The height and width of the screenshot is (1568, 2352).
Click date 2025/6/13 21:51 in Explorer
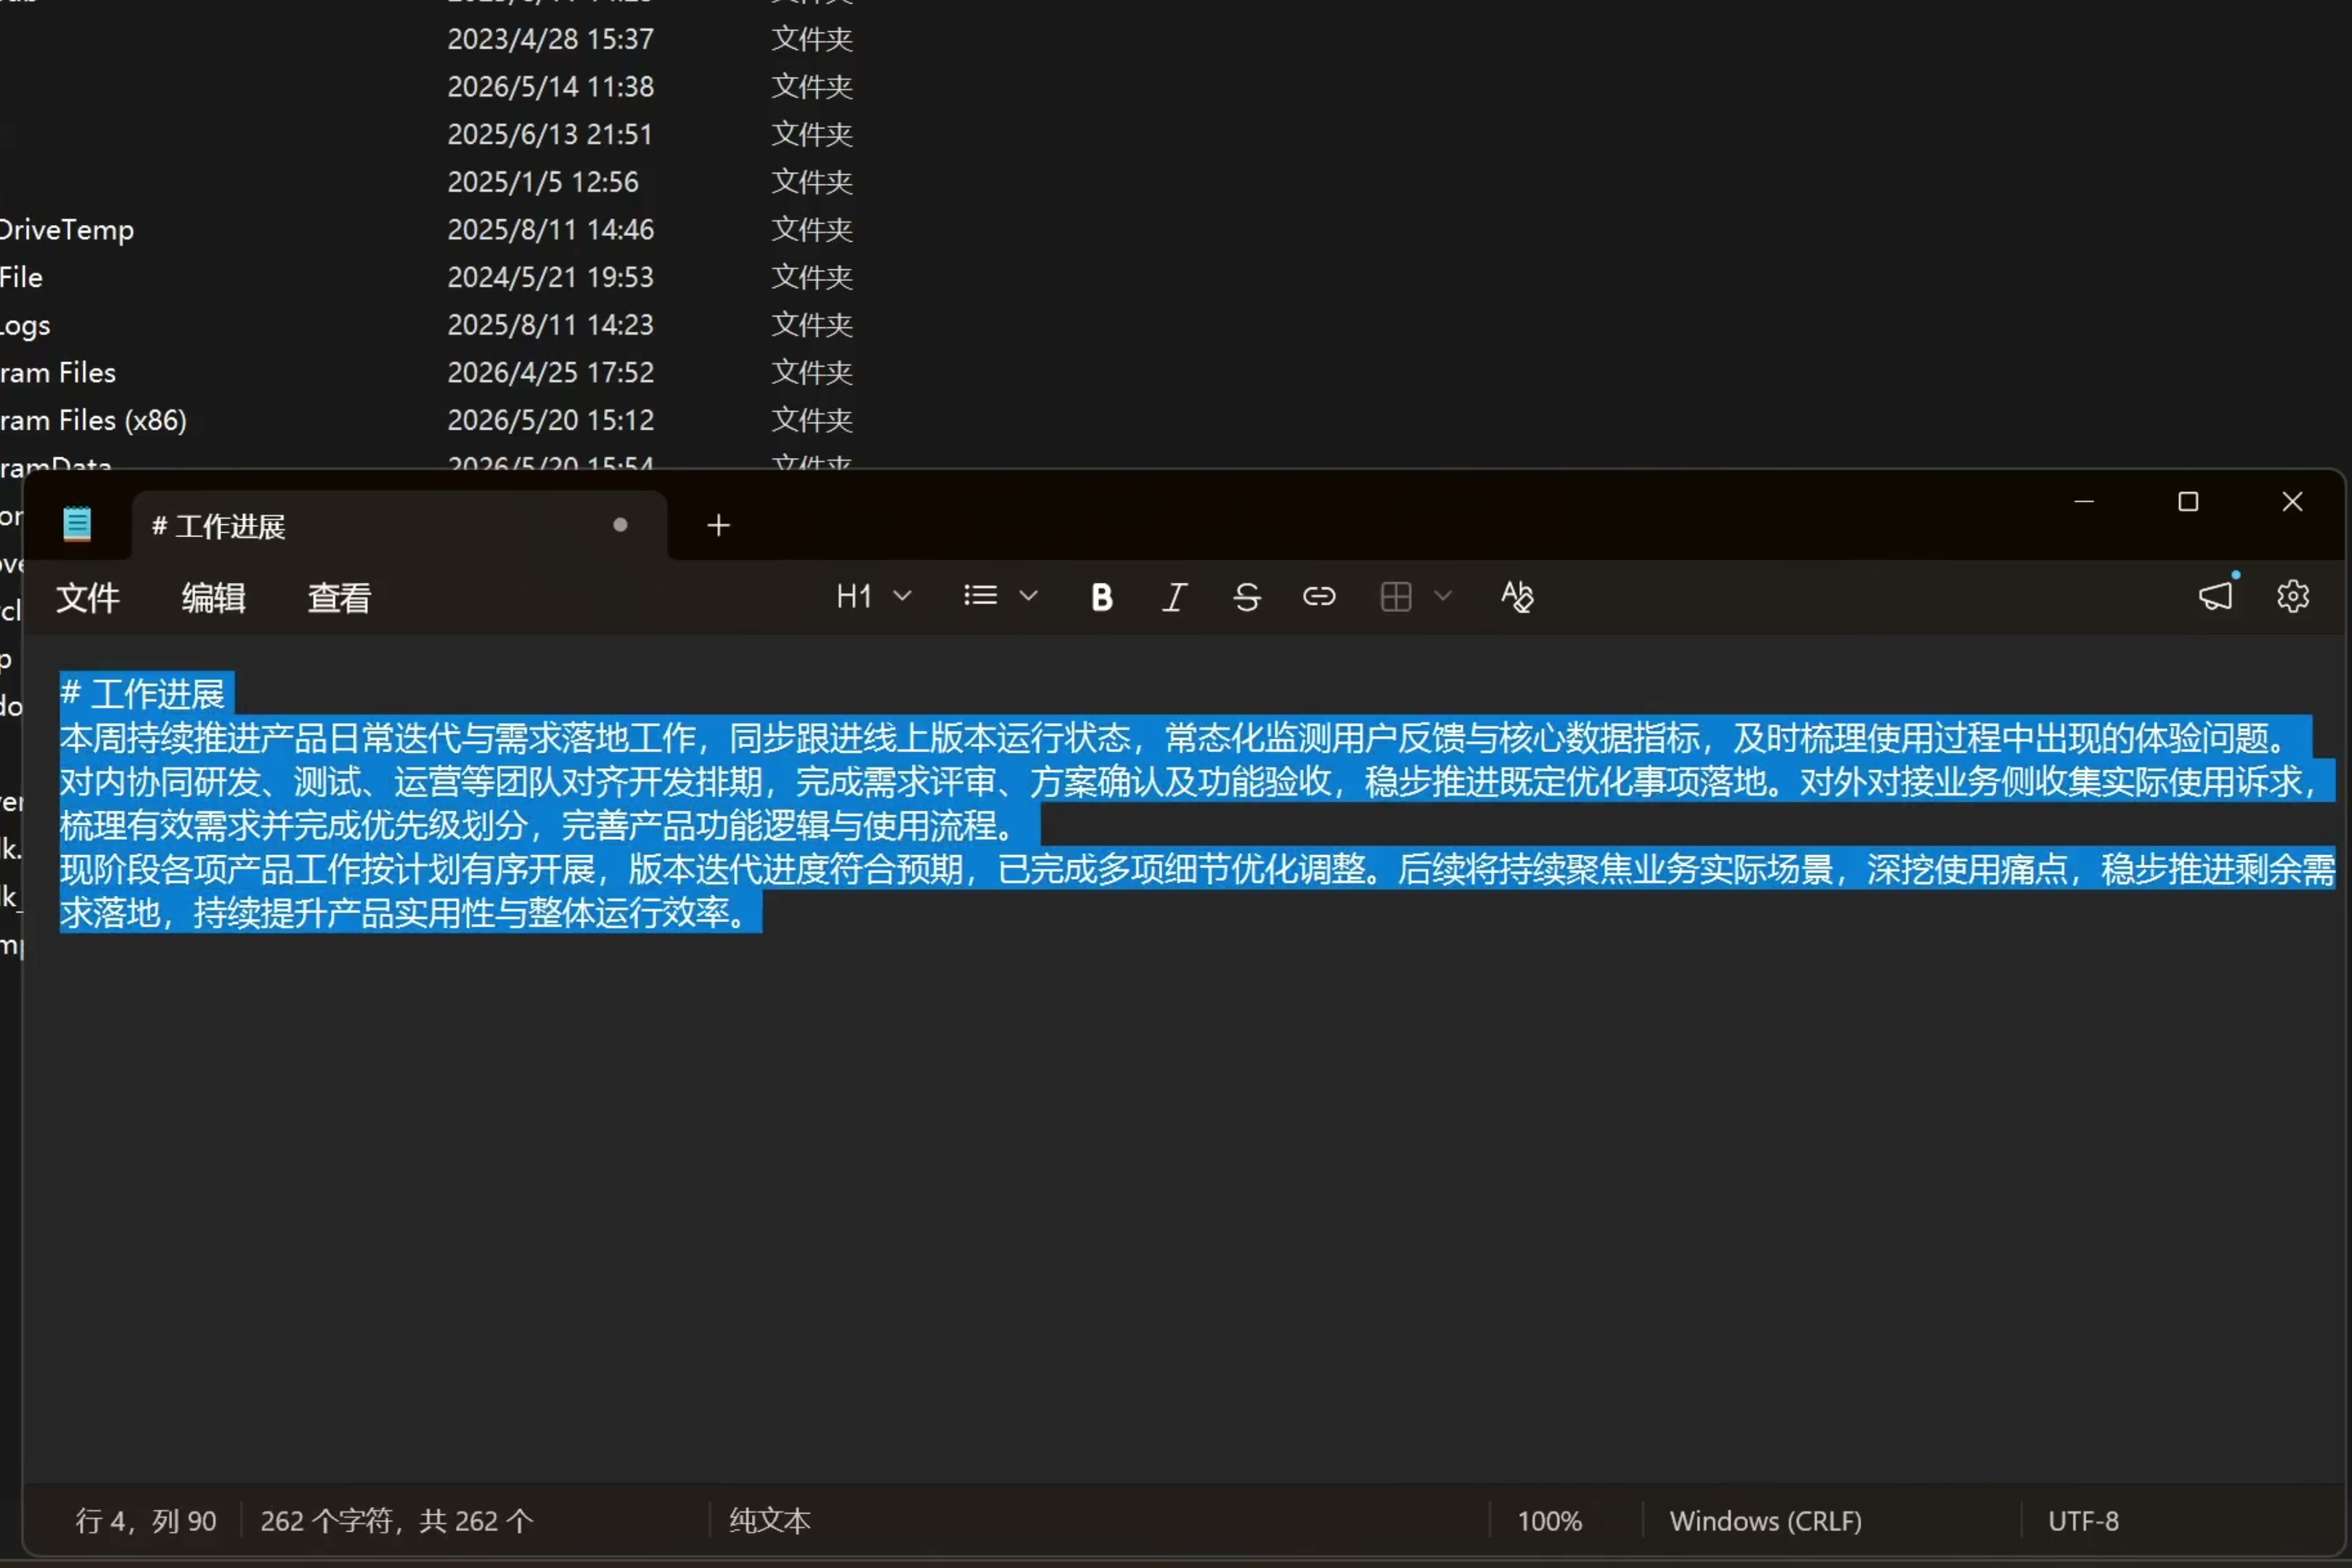click(550, 134)
